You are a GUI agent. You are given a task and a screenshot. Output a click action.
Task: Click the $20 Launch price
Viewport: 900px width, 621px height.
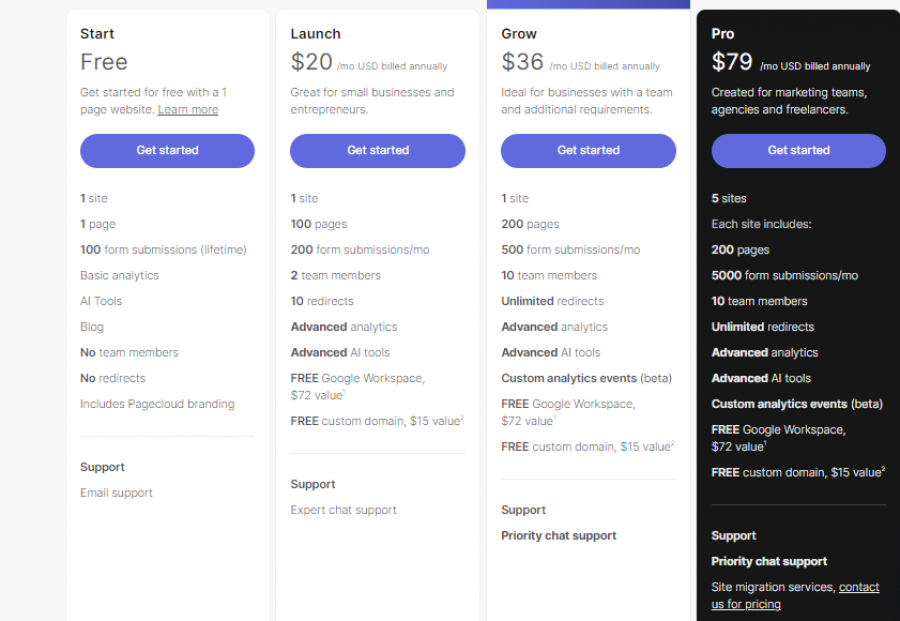pos(311,62)
